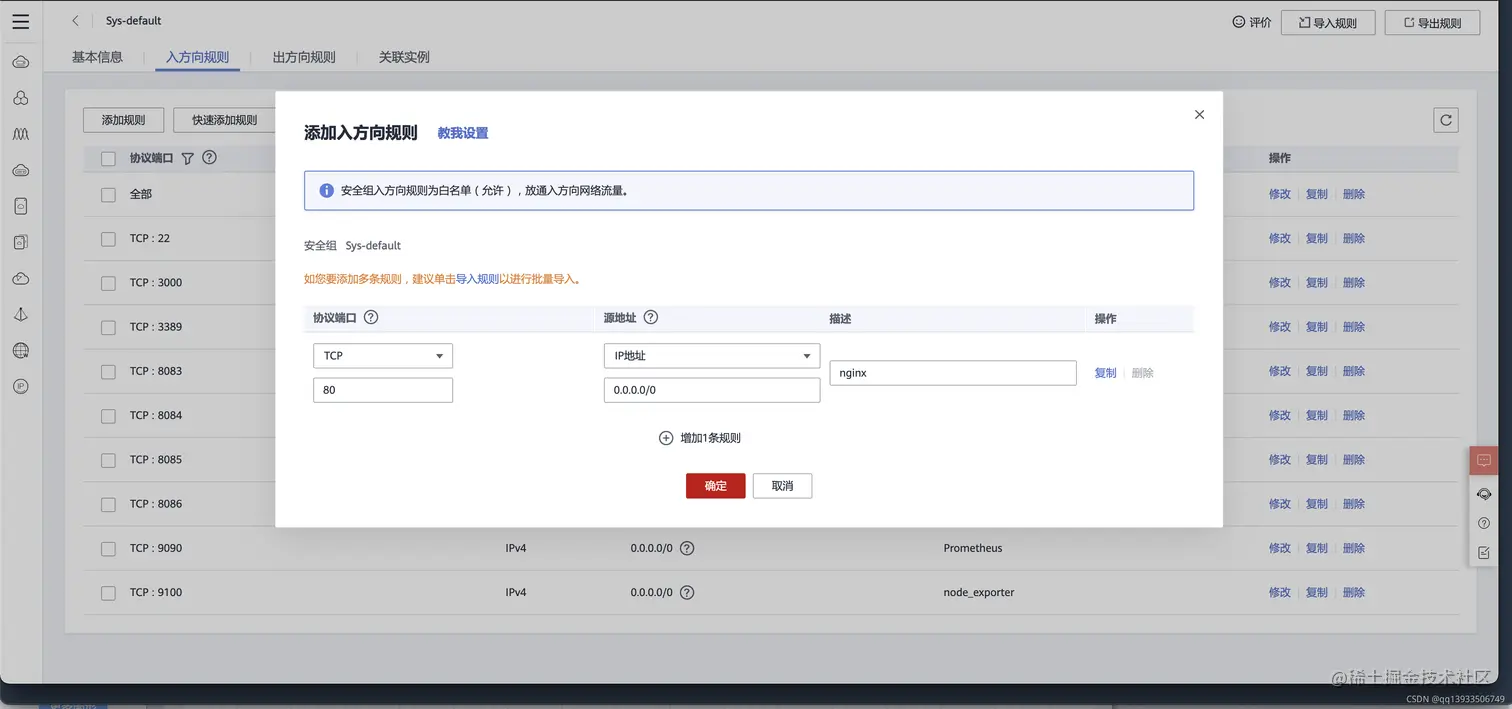This screenshot has height=709, width=1512.
Task: Click the filter icon beside 协议端口 column
Action: pyautogui.click(x=187, y=158)
